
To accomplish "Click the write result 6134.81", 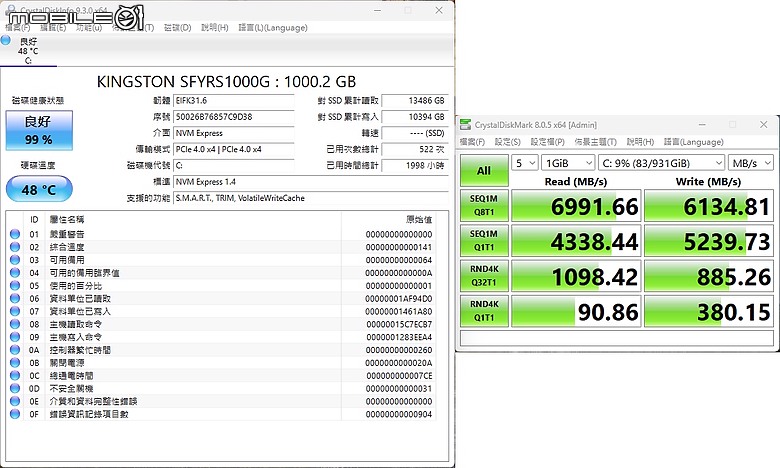I will (x=709, y=206).
